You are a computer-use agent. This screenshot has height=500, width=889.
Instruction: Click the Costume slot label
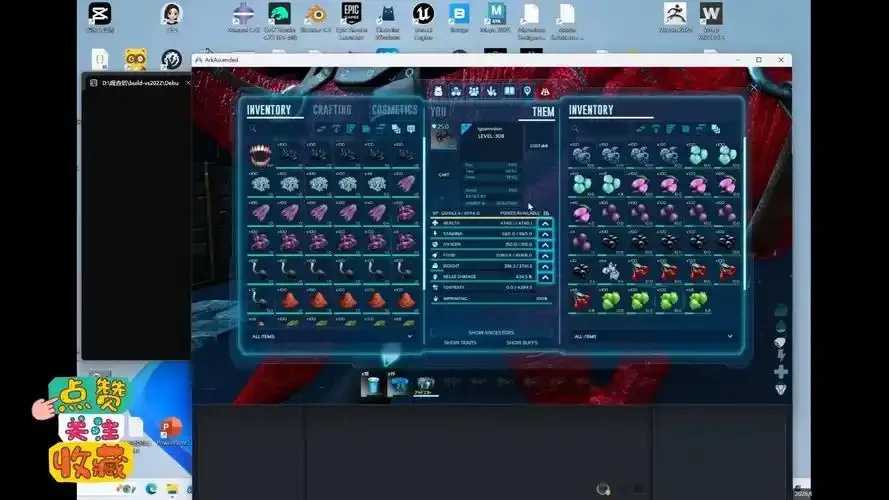click(x=539, y=146)
